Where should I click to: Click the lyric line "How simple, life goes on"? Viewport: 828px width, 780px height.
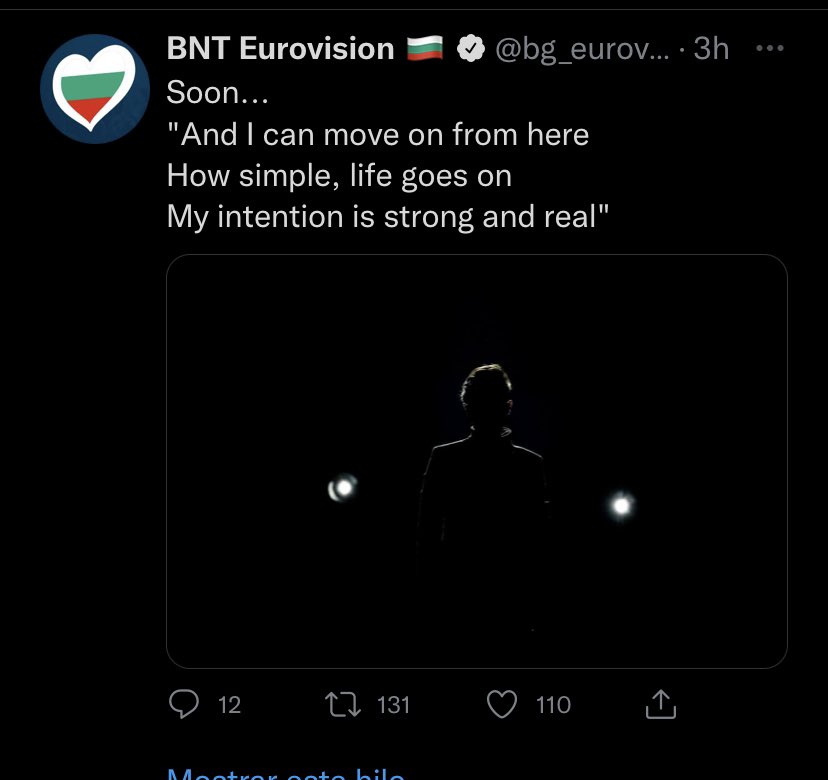(x=339, y=176)
